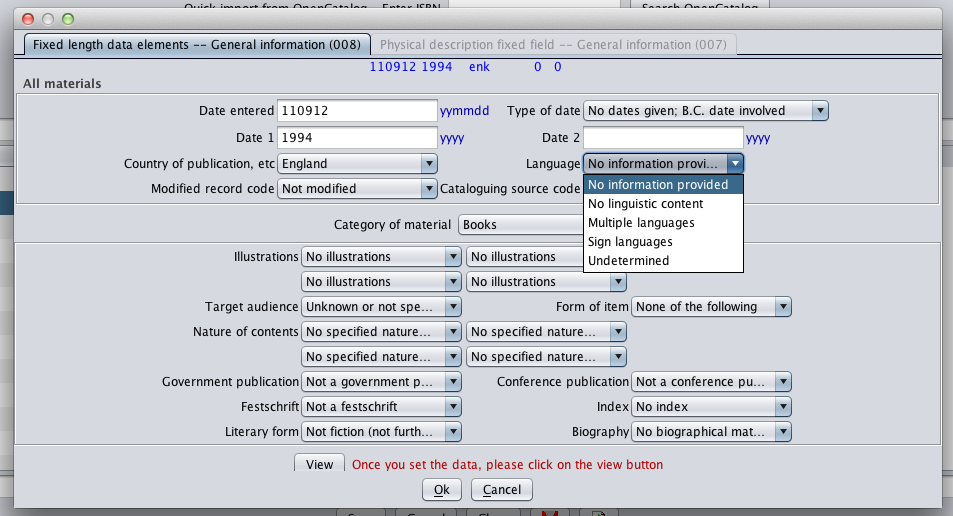
Task: Open Country of publication dropdown
Action: point(357,163)
